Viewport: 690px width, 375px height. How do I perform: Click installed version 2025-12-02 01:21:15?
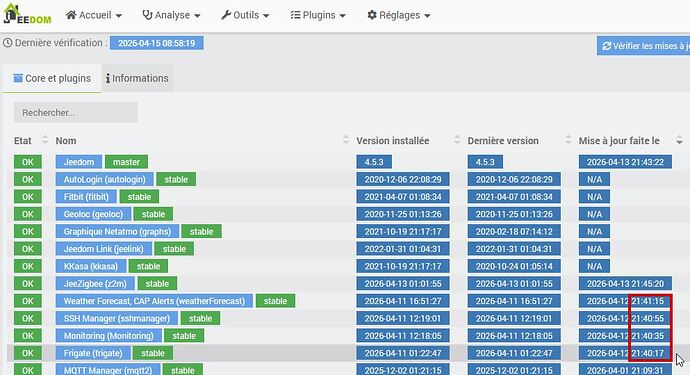pos(403,370)
